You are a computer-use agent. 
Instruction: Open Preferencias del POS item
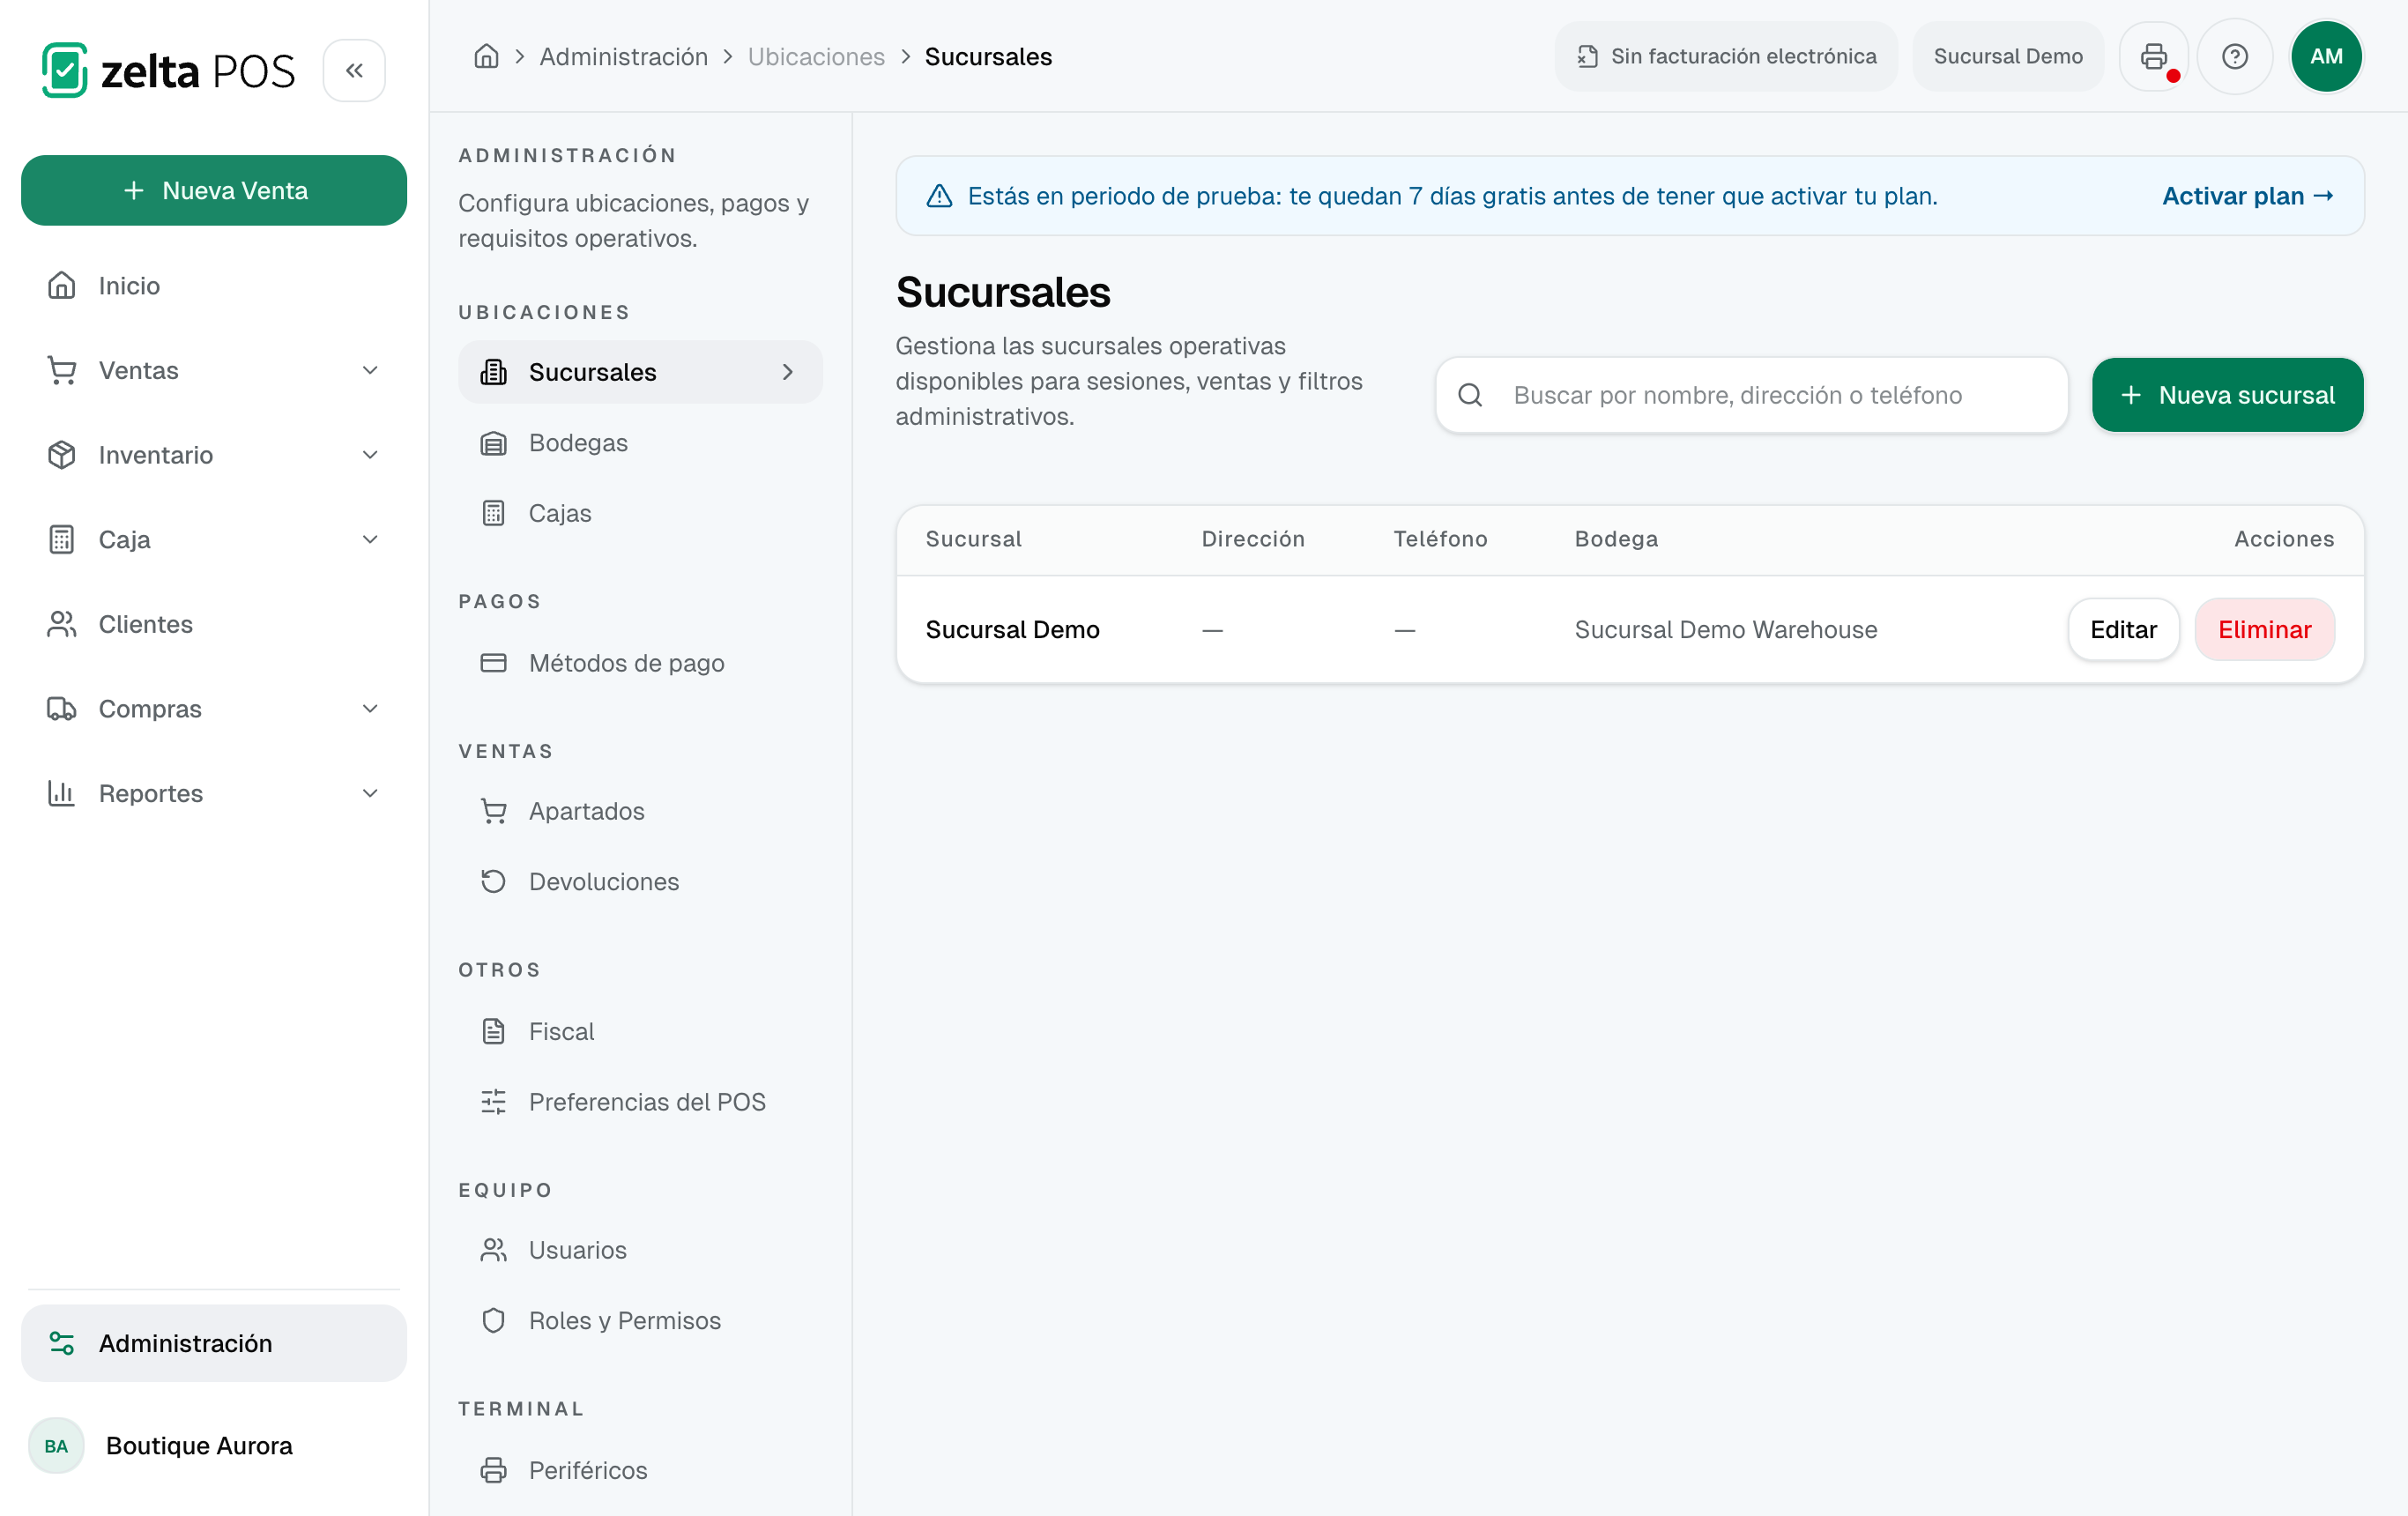click(640, 1102)
